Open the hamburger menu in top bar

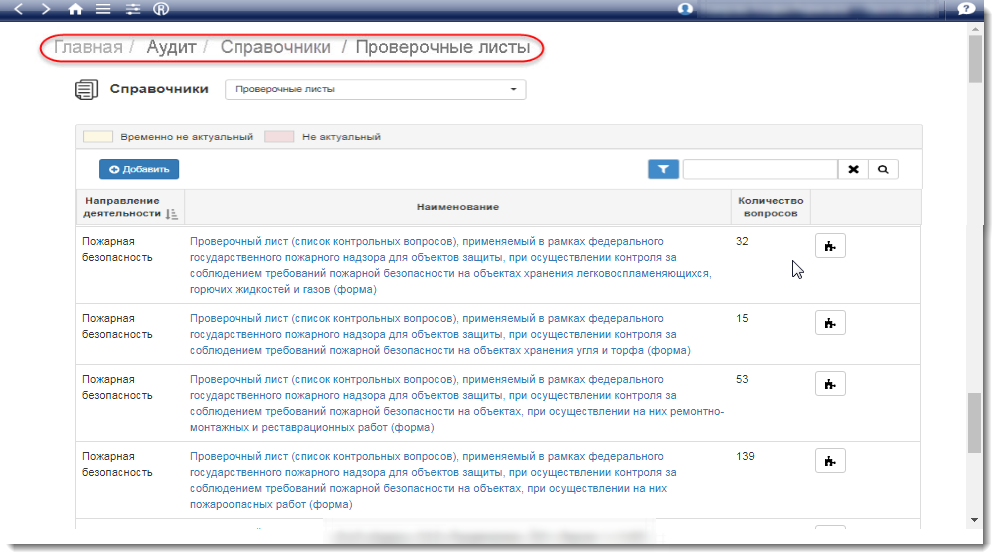[103, 9]
